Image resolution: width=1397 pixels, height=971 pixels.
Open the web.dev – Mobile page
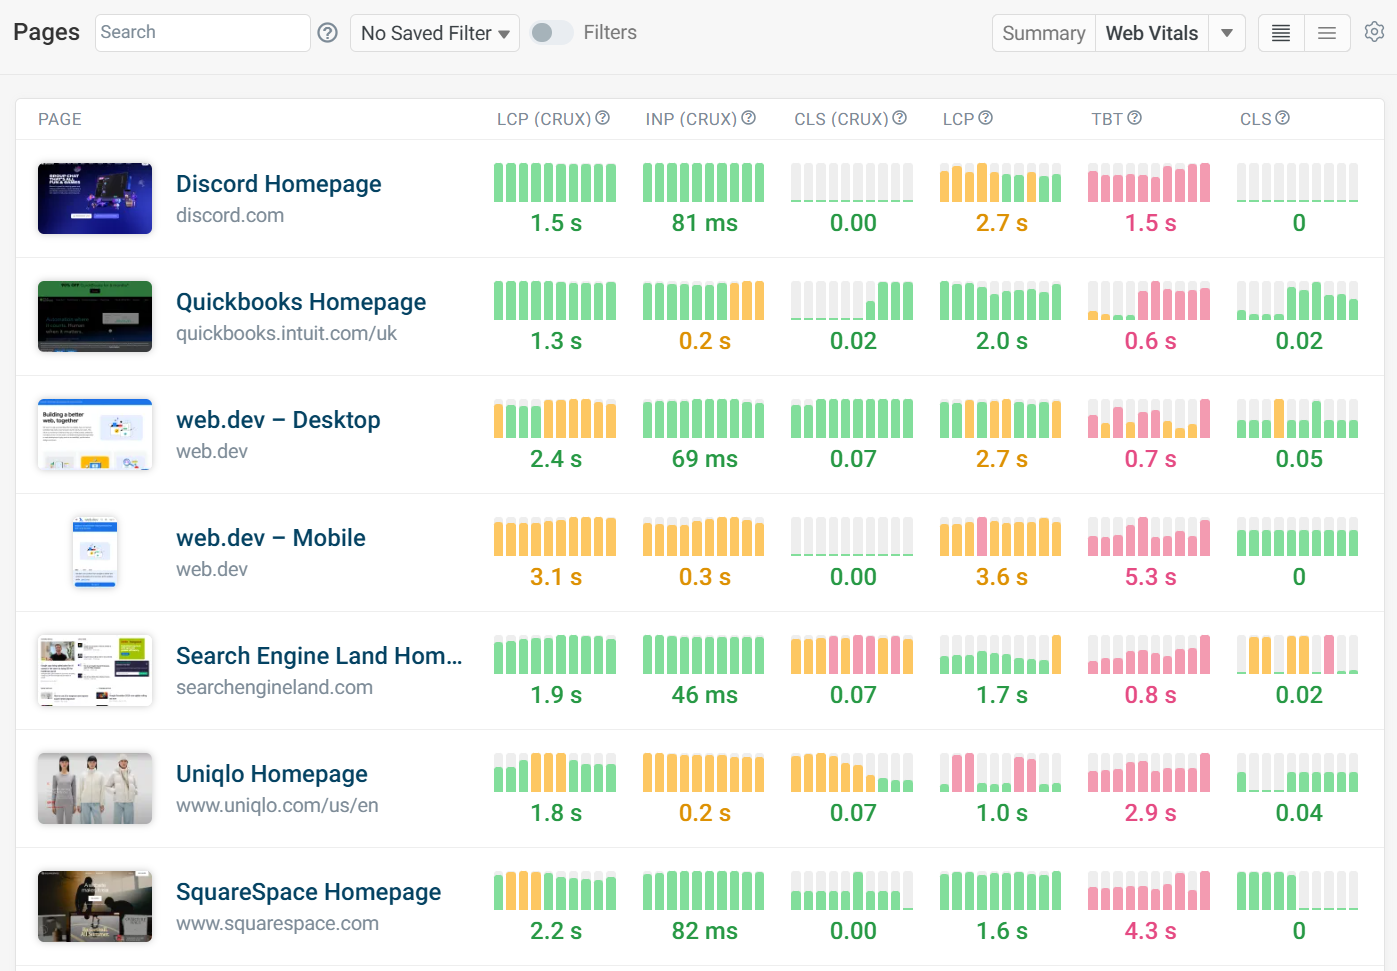[270, 537]
